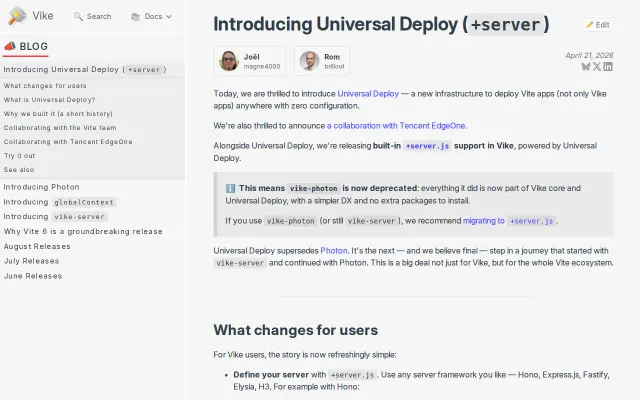This screenshot has height=400, width=640.
Task: Share the post on LinkedIn icon
Action: point(608,67)
